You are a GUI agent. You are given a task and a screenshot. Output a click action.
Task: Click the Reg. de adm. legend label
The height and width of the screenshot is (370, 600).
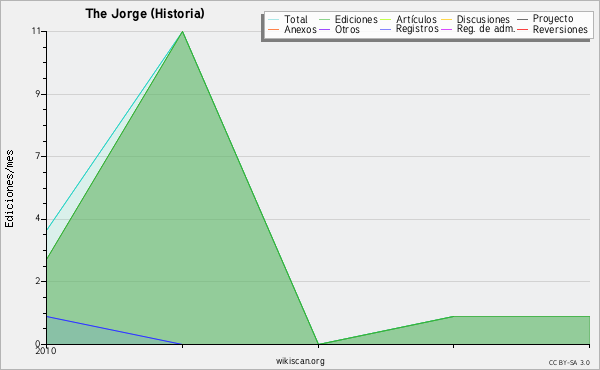[x=486, y=29]
